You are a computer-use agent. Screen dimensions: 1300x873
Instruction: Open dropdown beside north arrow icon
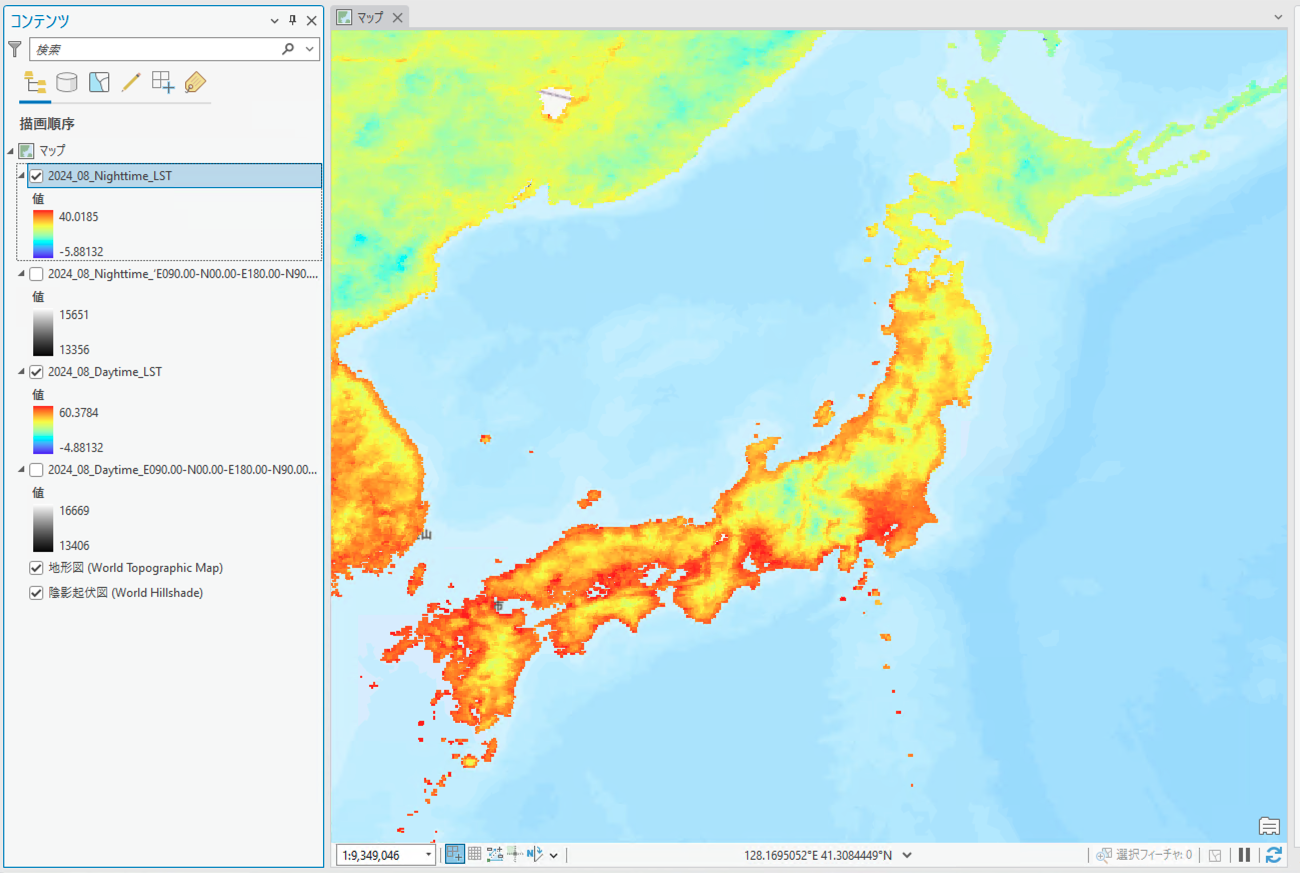click(x=553, y=855)
